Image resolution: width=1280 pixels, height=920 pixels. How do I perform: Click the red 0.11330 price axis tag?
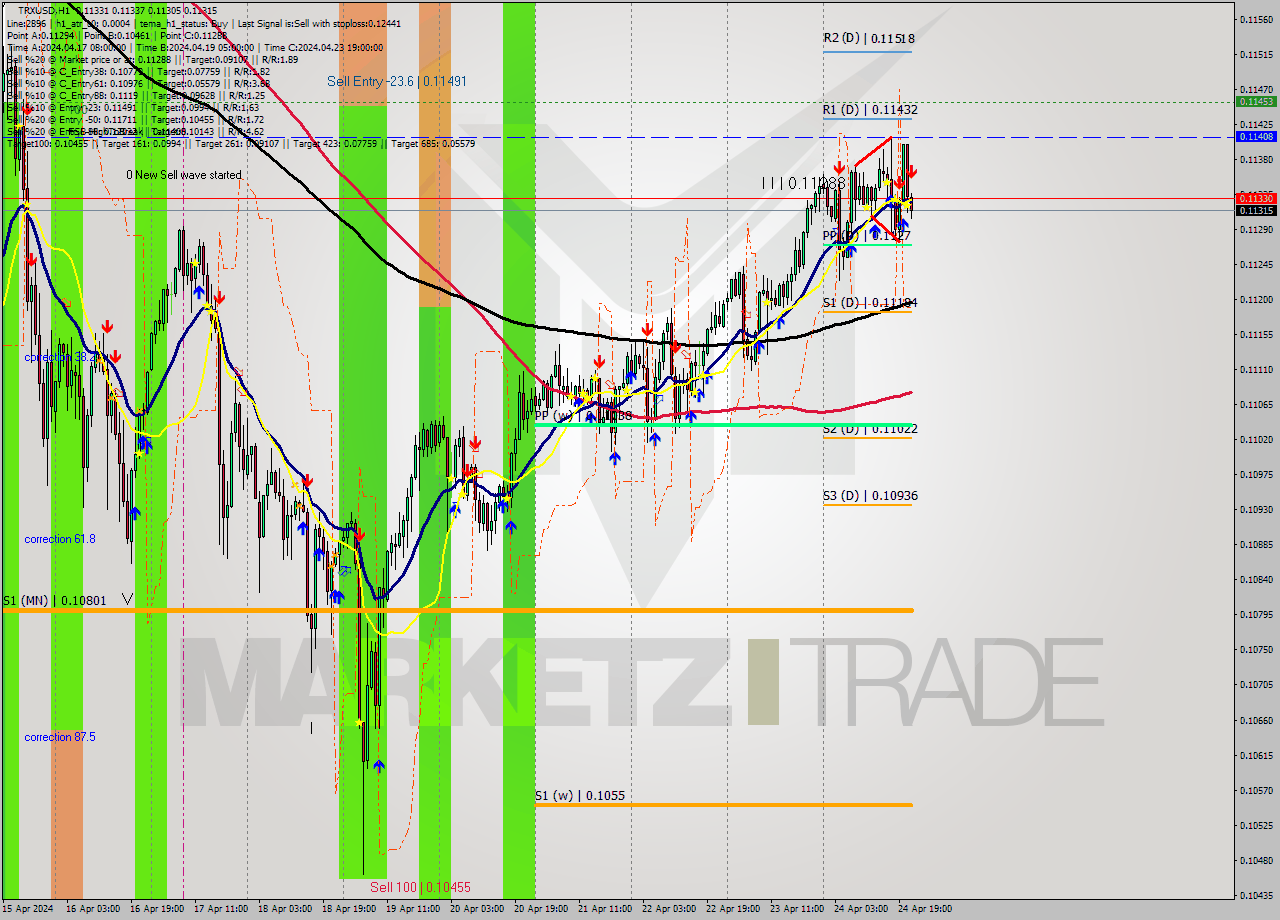(x=1256, y=198)
